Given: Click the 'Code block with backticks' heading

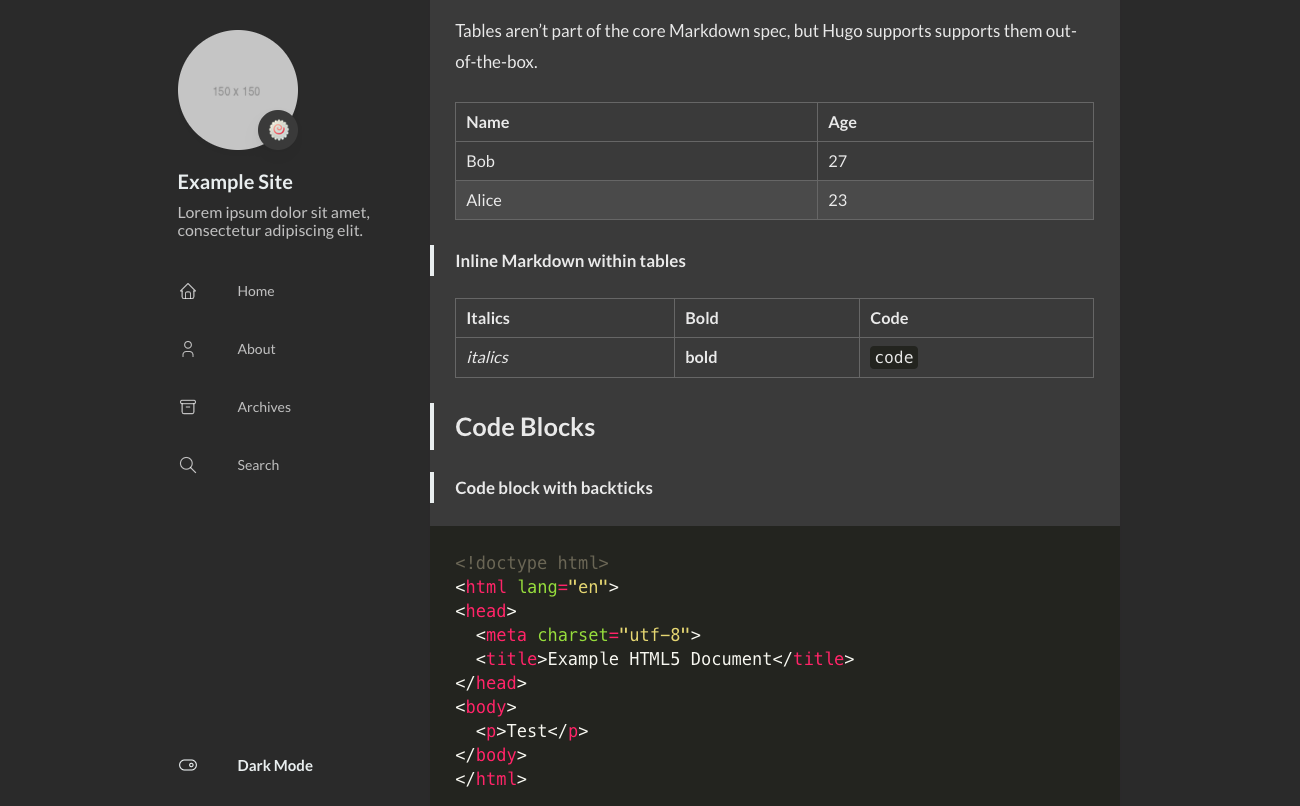Looking at the screenshot, I should 554,488.
